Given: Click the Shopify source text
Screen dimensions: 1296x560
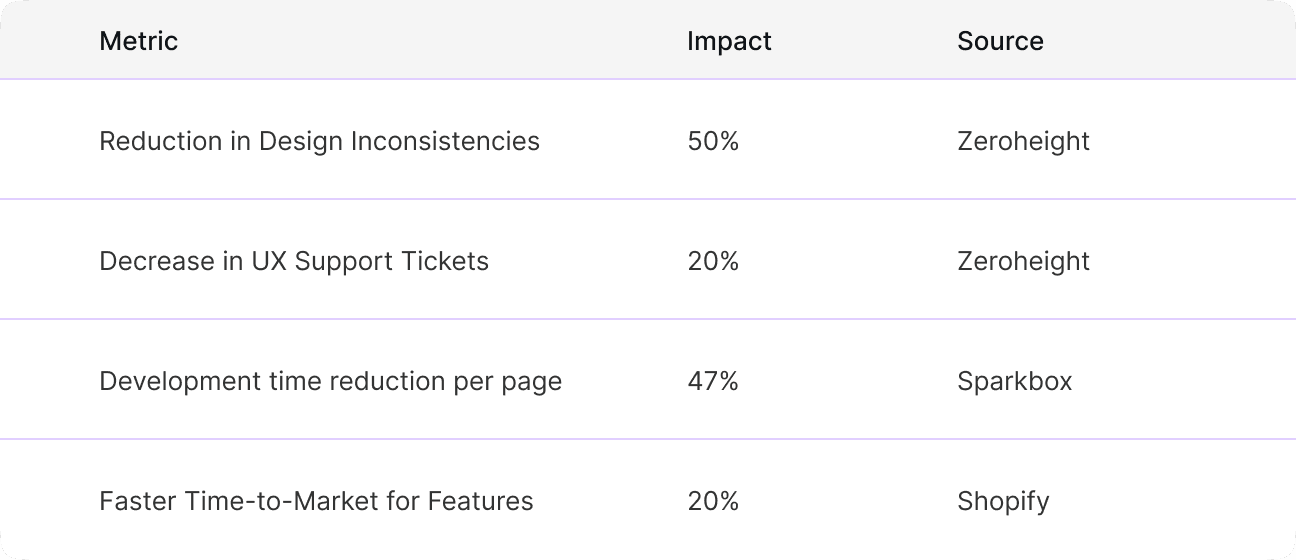Looking at the screenshot, I should (1003, 501).
